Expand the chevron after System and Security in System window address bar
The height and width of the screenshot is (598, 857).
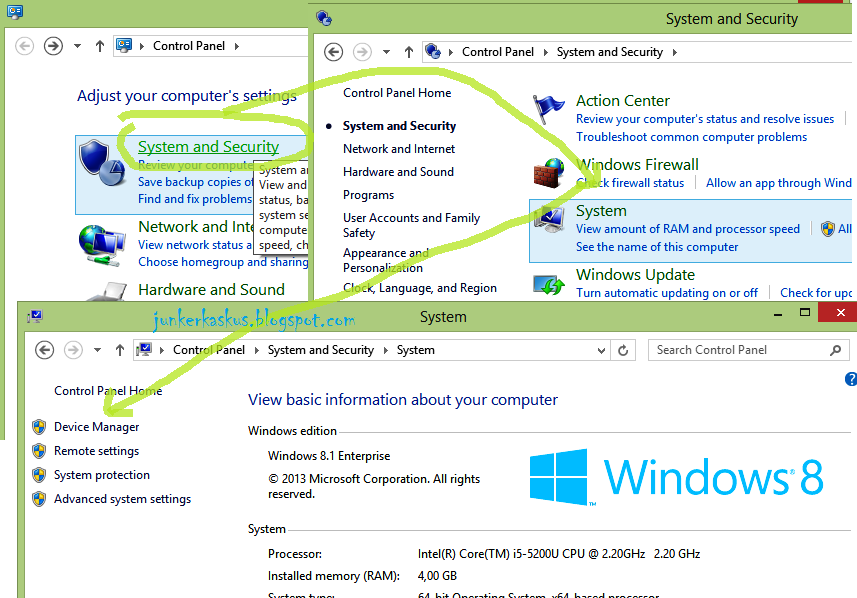(x=385, y=350)
